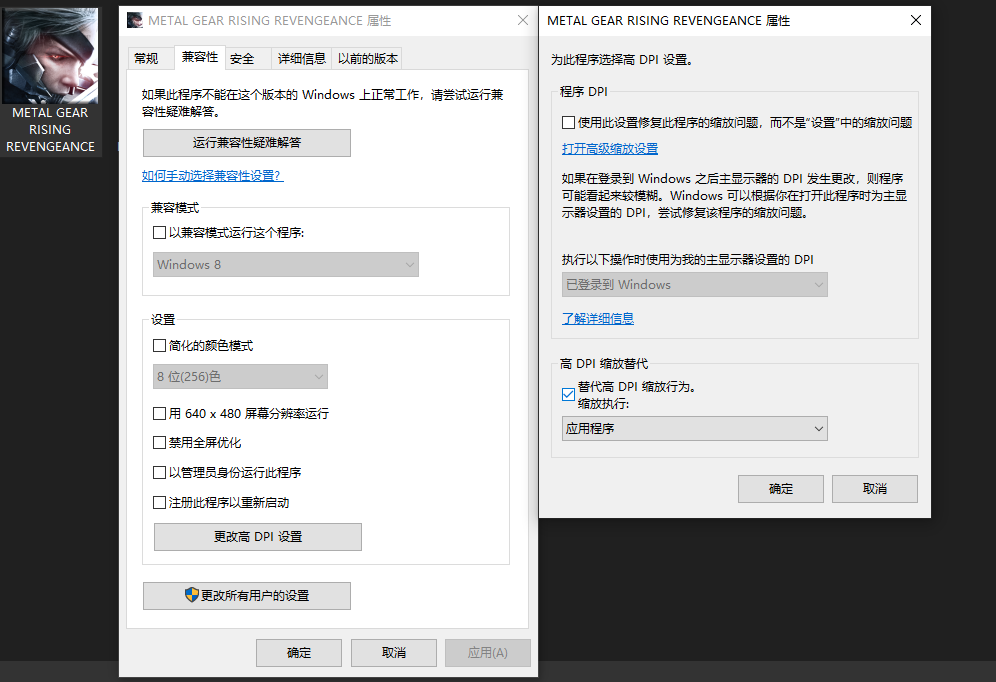
Task: Select the 兼容性 tab
Action: click(x=200, y=57)
